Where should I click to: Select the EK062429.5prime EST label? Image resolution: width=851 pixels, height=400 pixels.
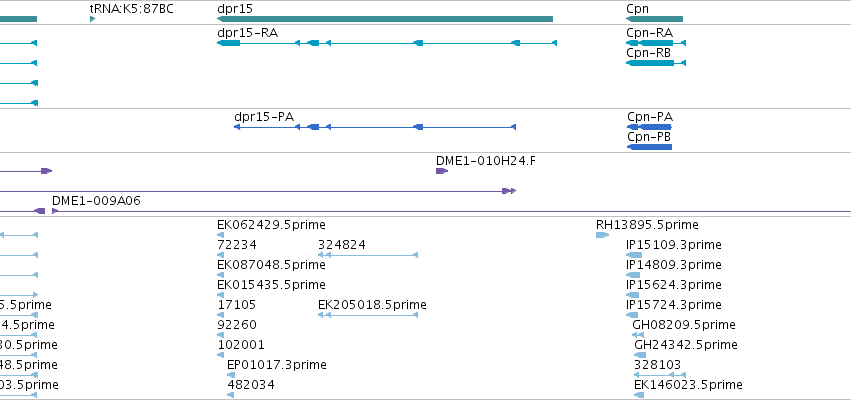tap(271, 225)
